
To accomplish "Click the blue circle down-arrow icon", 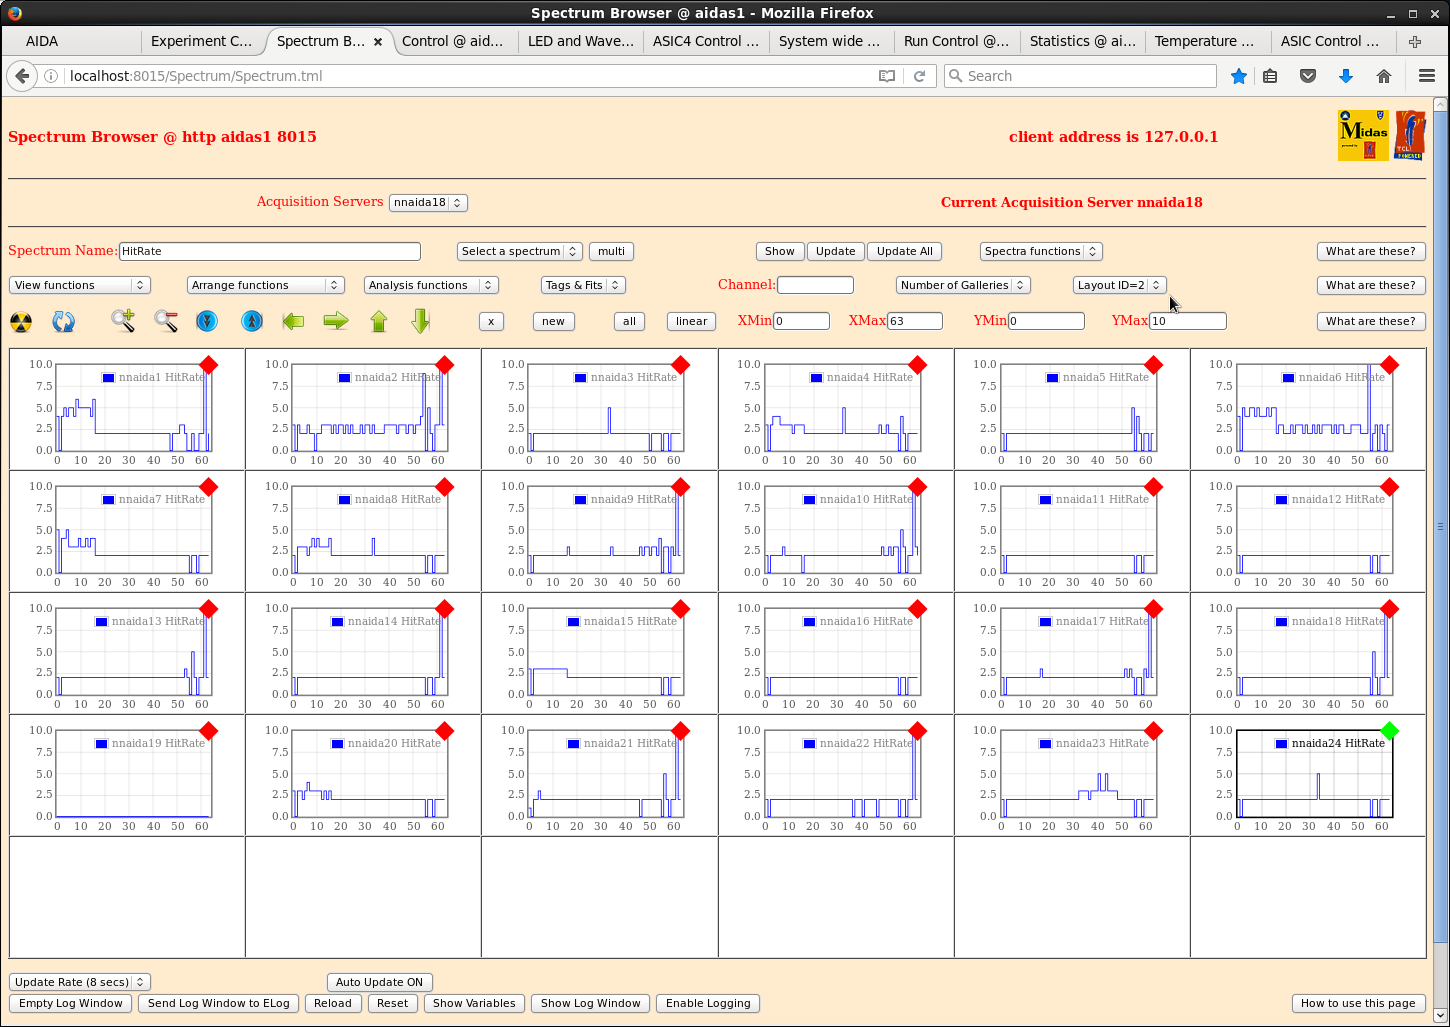I will tap(207, 321).
